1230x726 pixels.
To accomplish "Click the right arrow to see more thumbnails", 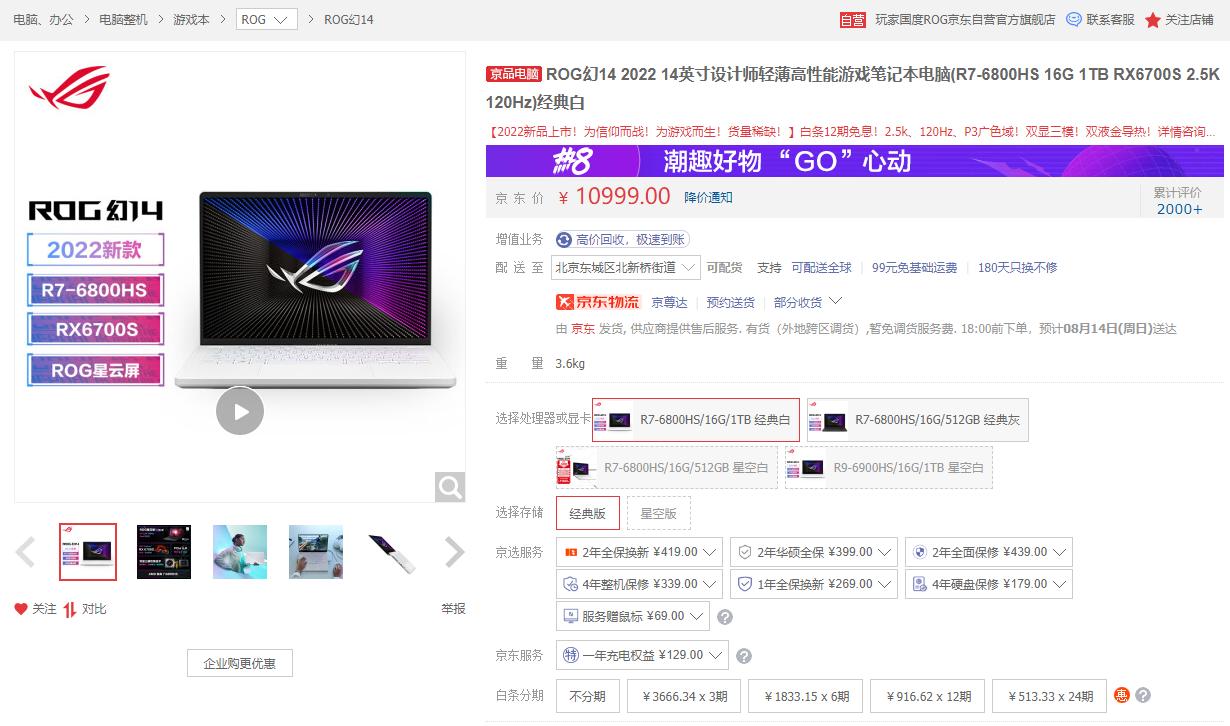I will (453, 551).
